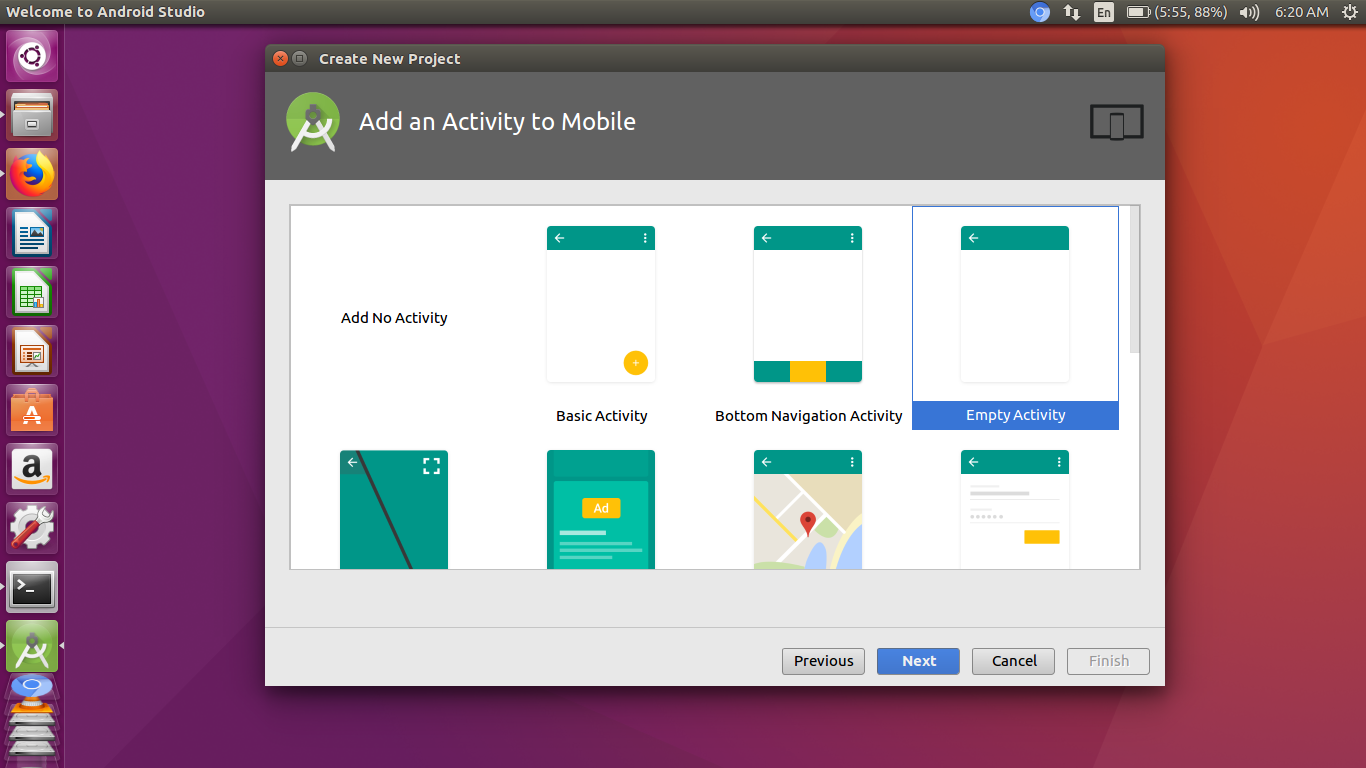Open the session gear menu

[1349, 12]
